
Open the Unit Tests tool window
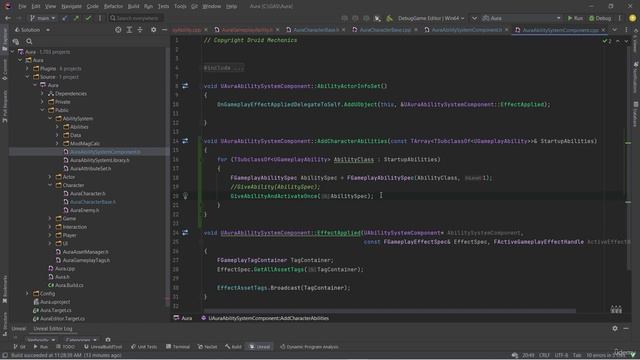(144, 347)
